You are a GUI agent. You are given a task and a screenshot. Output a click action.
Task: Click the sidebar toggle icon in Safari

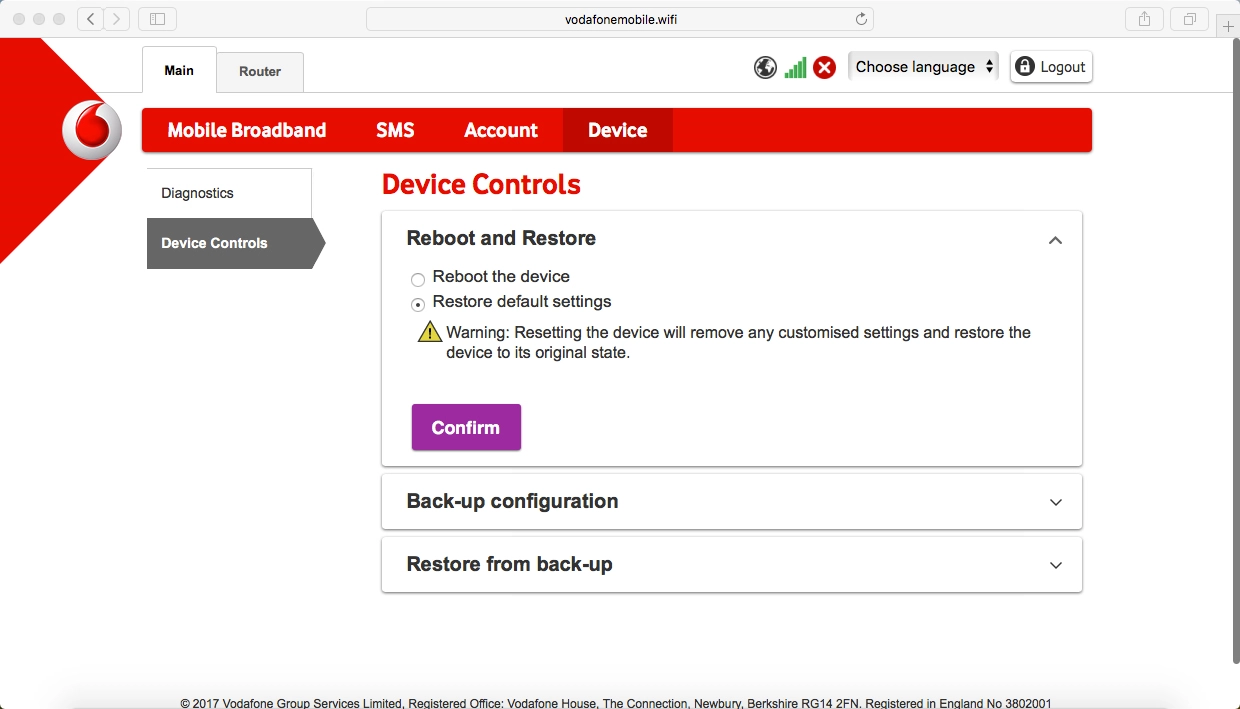coord(156,18)
